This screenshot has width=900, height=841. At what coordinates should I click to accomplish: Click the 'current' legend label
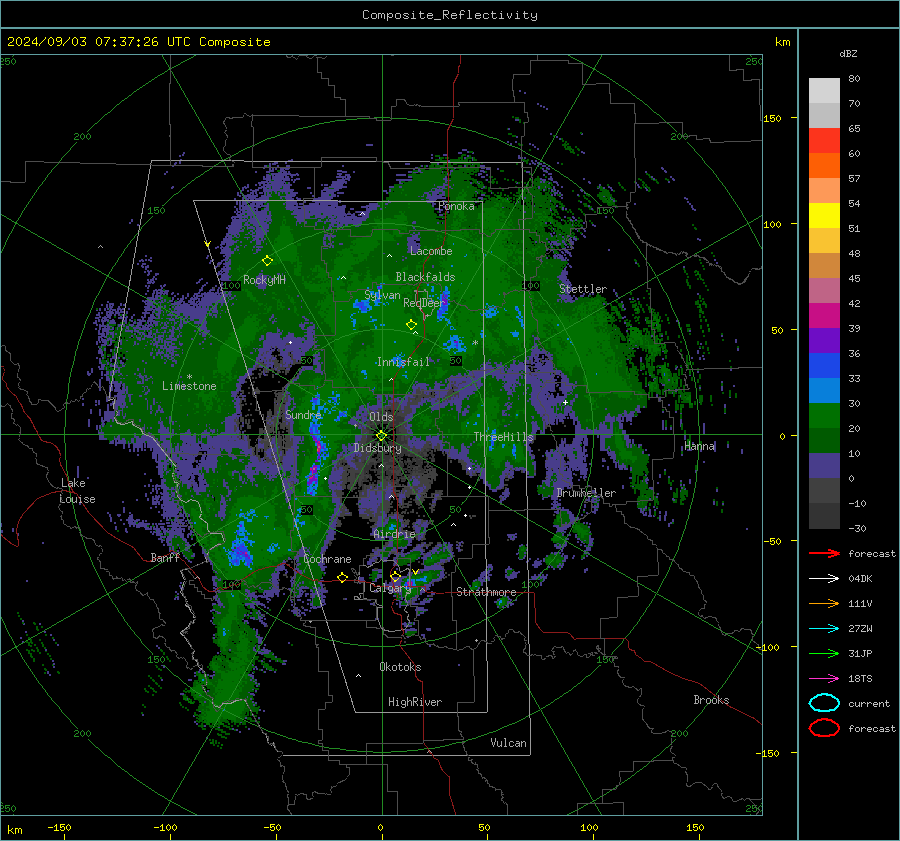869,704
